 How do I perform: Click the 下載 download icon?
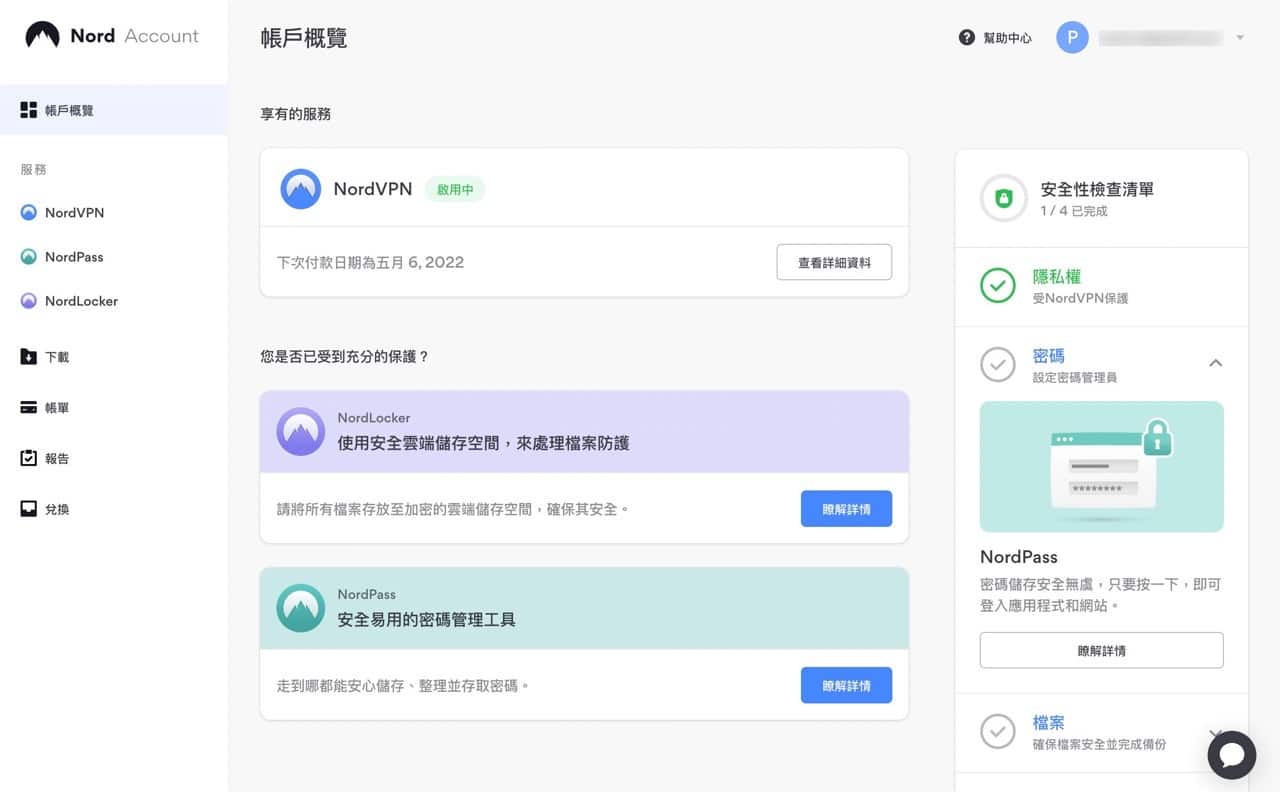point(29,357)
